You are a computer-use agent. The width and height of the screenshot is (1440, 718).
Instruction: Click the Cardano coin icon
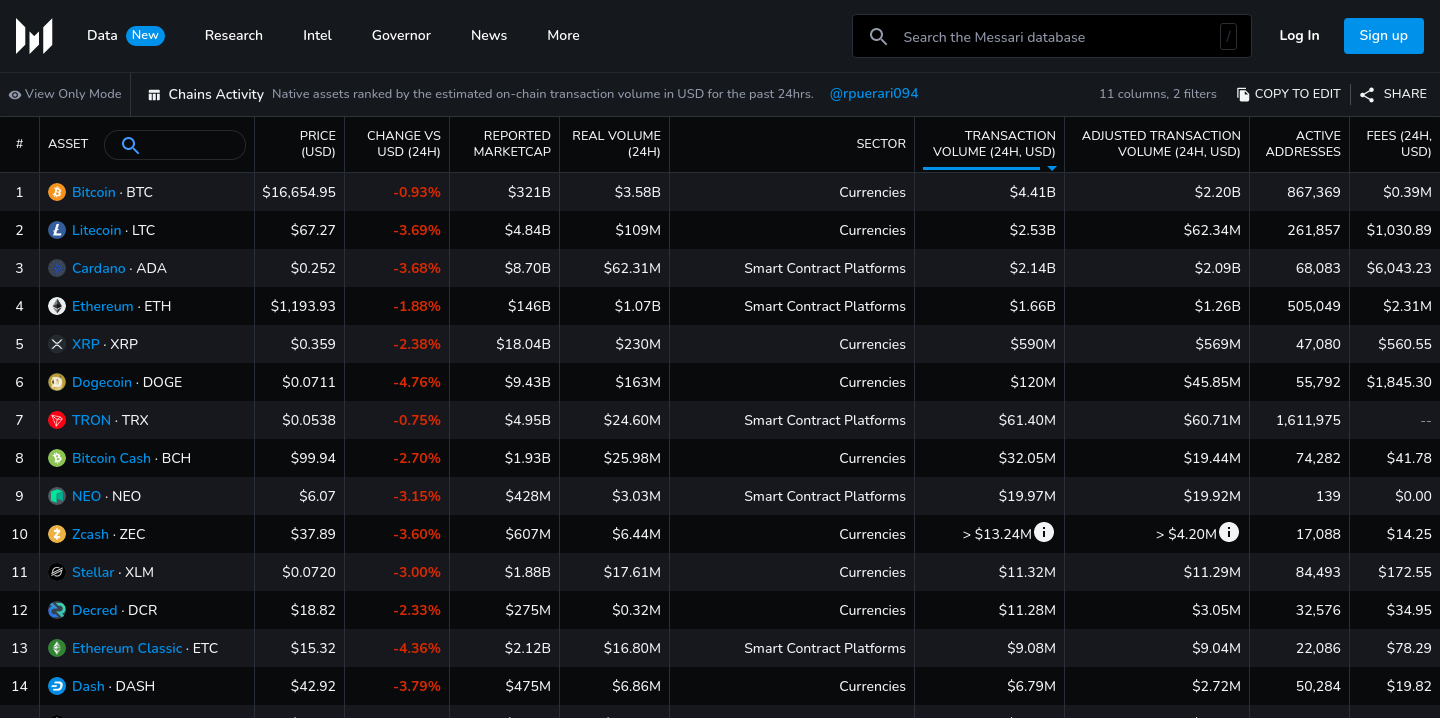57,268
